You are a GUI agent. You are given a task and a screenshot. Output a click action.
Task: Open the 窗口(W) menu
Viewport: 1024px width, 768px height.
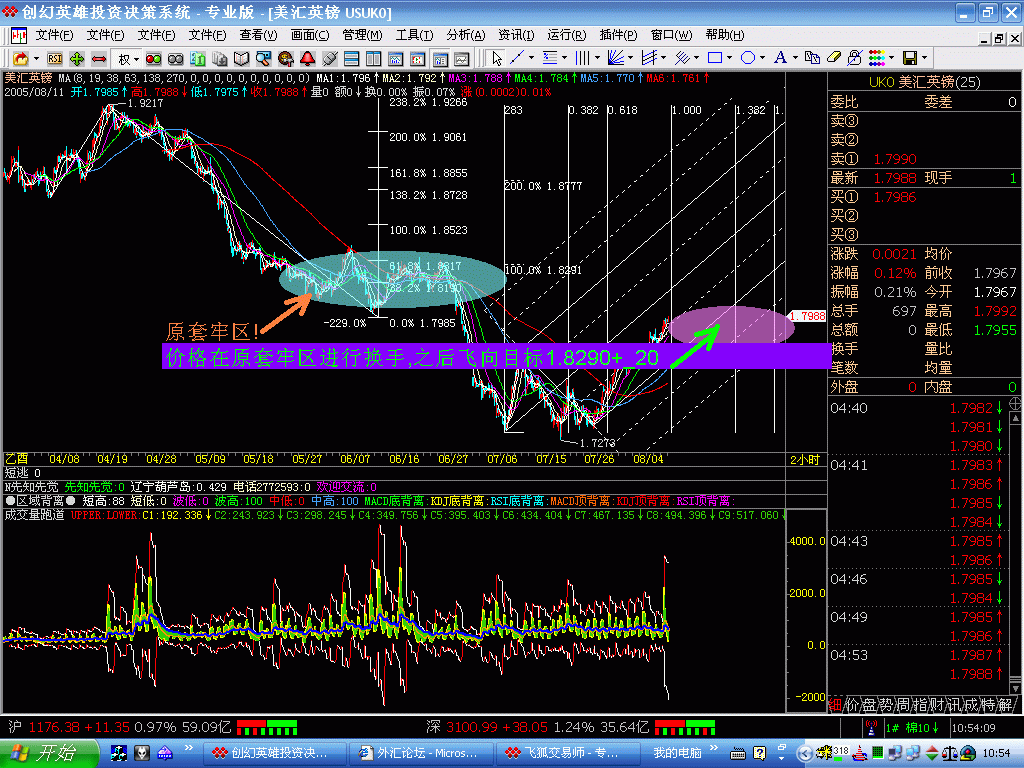point(671,35)
